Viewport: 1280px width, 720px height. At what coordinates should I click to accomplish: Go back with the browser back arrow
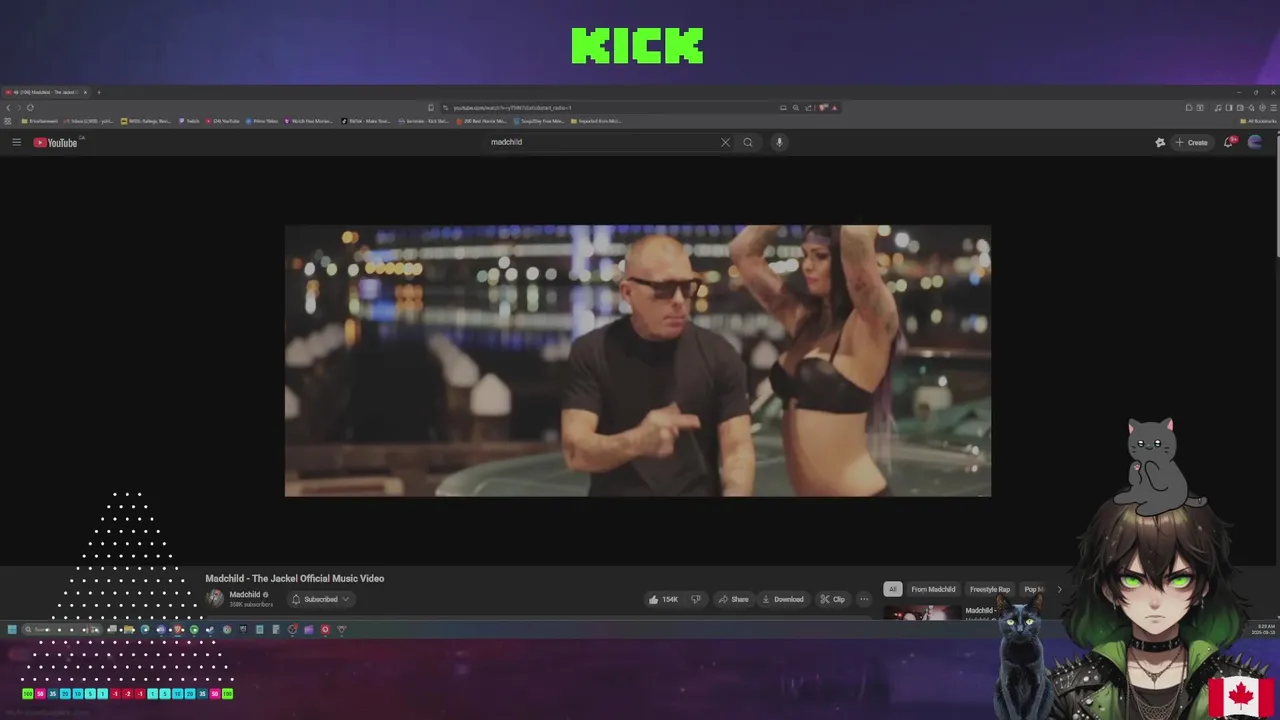pos(8,107)
